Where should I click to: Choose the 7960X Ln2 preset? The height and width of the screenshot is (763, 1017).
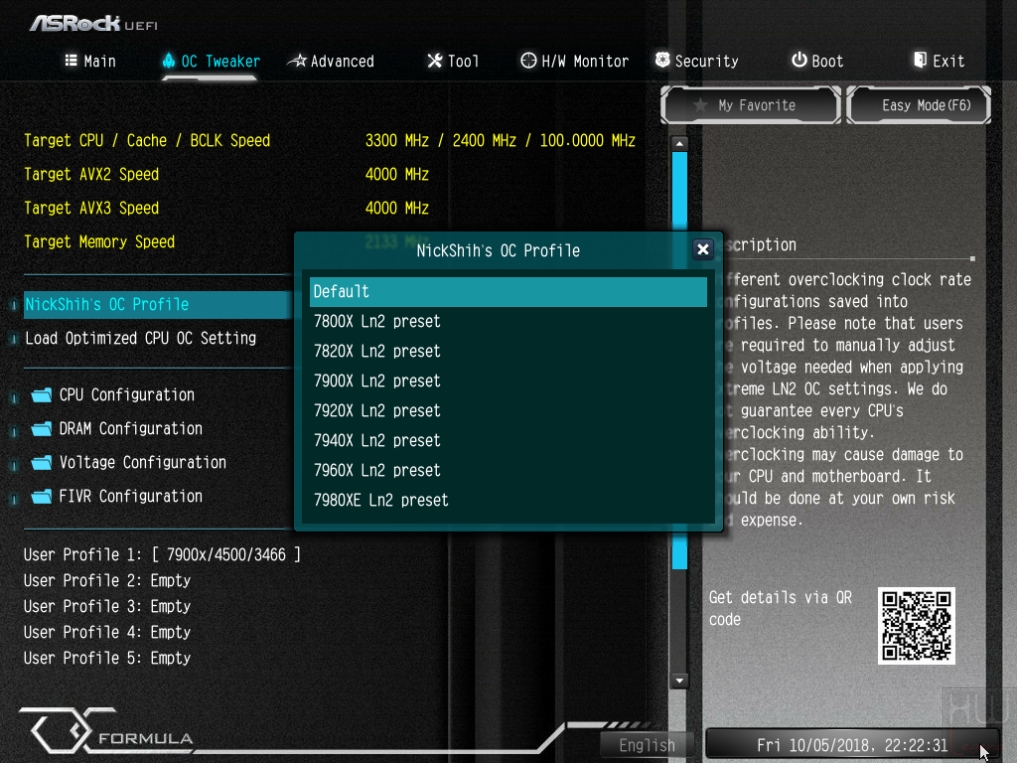[508, 470]
